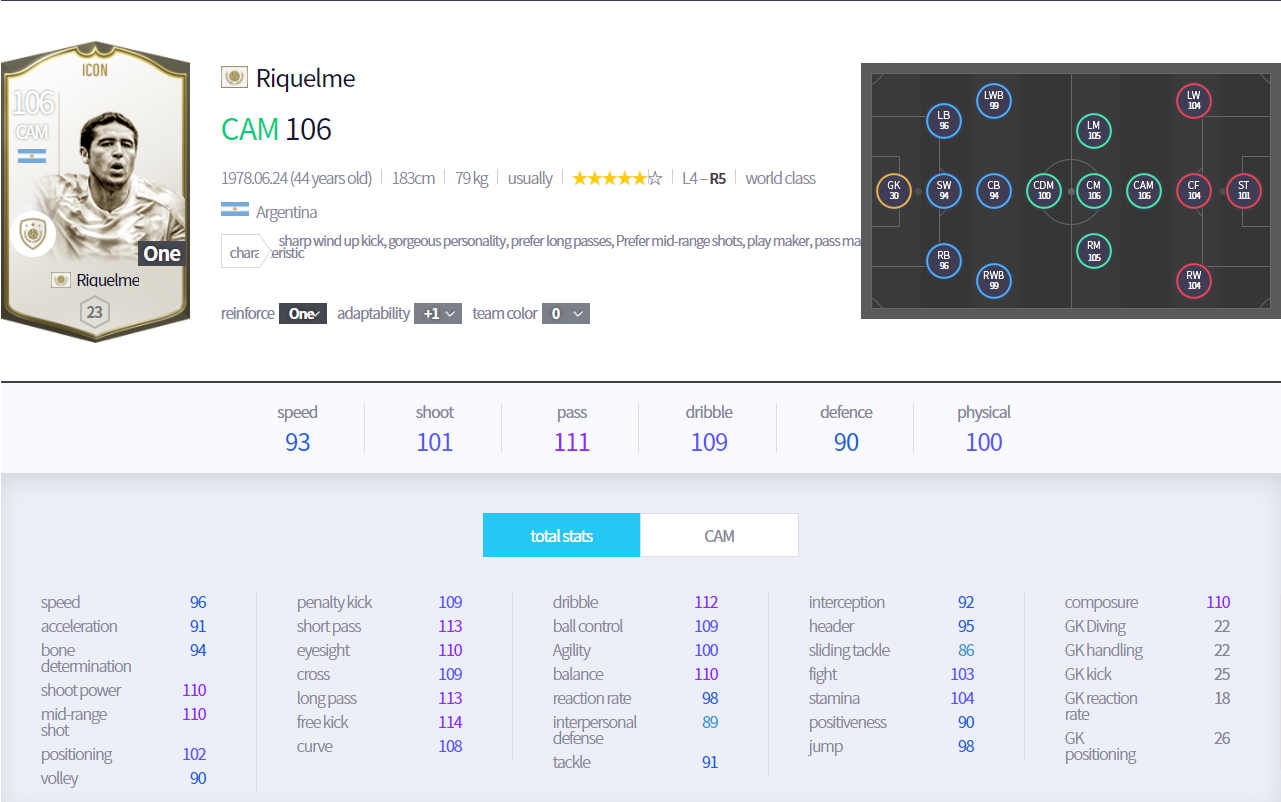1281x802 pixels.
Task: Expand the team color dropdown
Action: 566,313
